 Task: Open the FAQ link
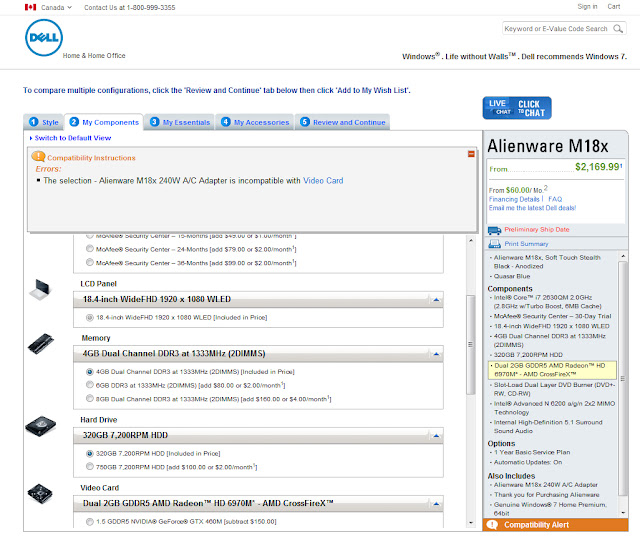pyautogui.click(x=555, y=199)
